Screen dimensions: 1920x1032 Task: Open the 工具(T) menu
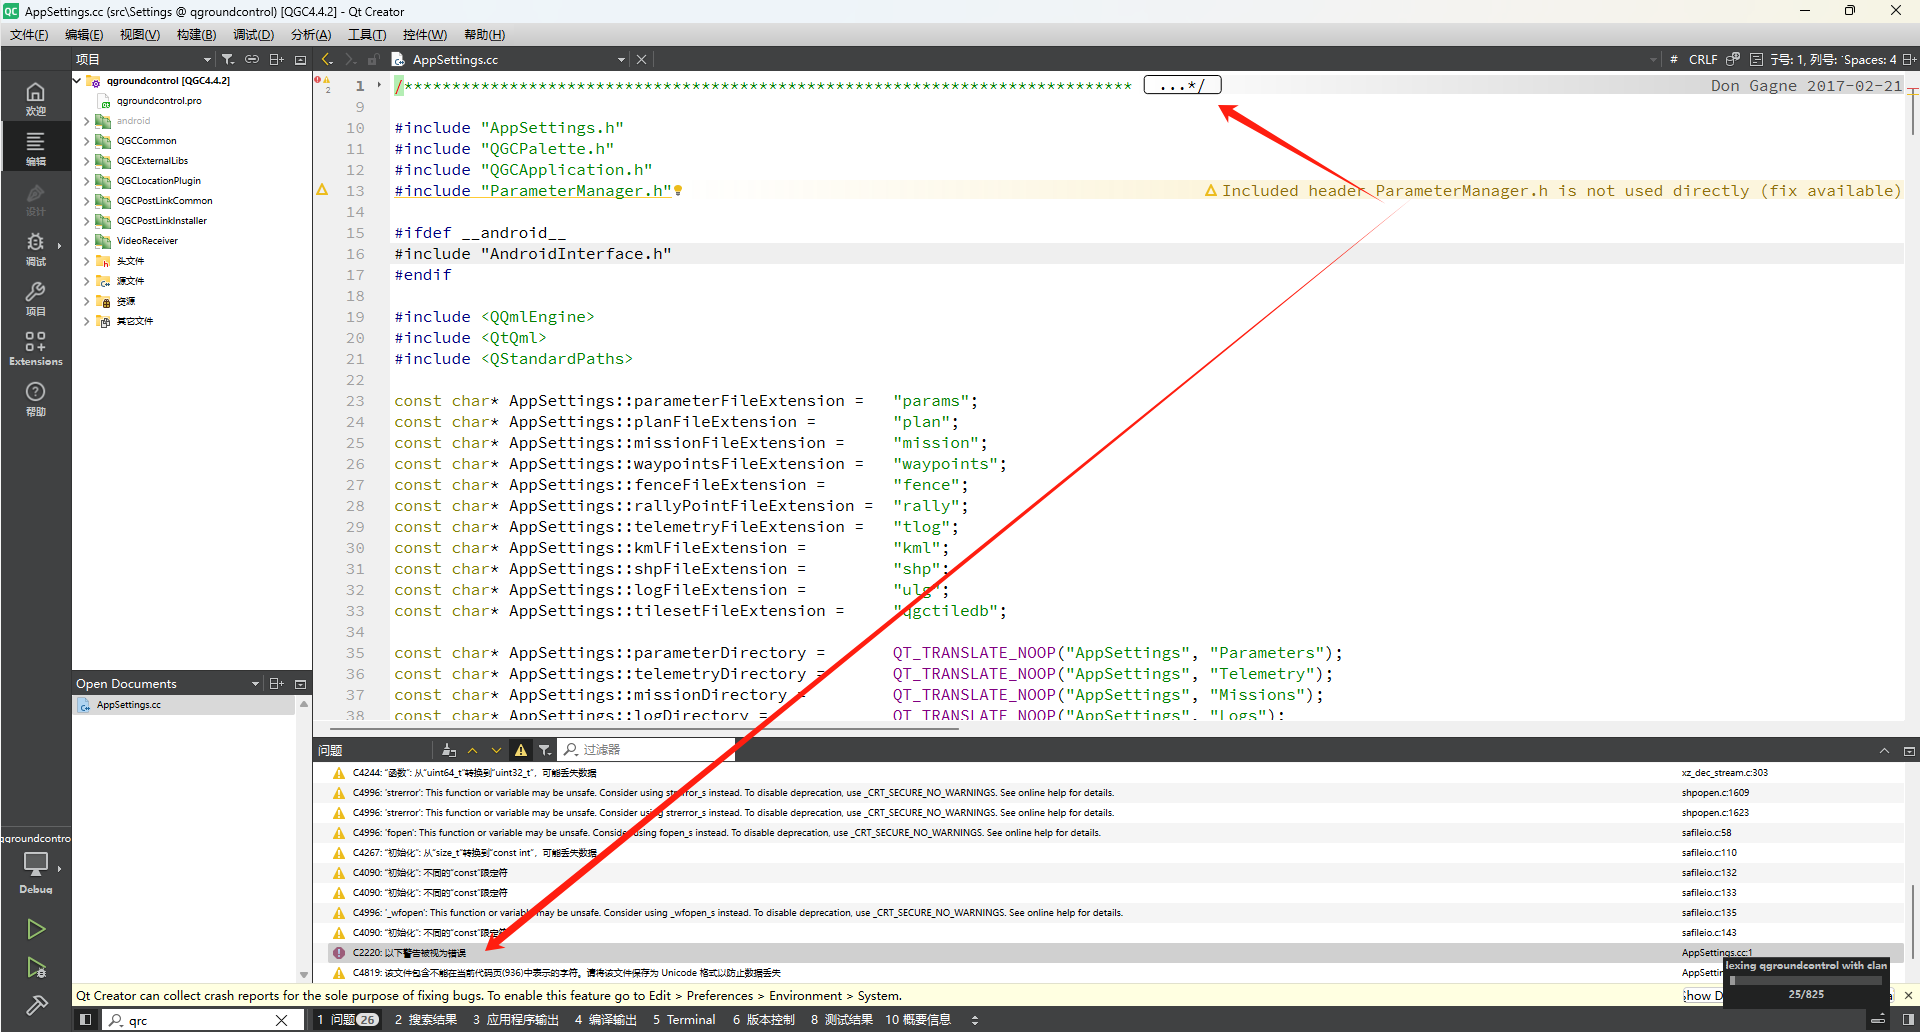pos(367,35)
